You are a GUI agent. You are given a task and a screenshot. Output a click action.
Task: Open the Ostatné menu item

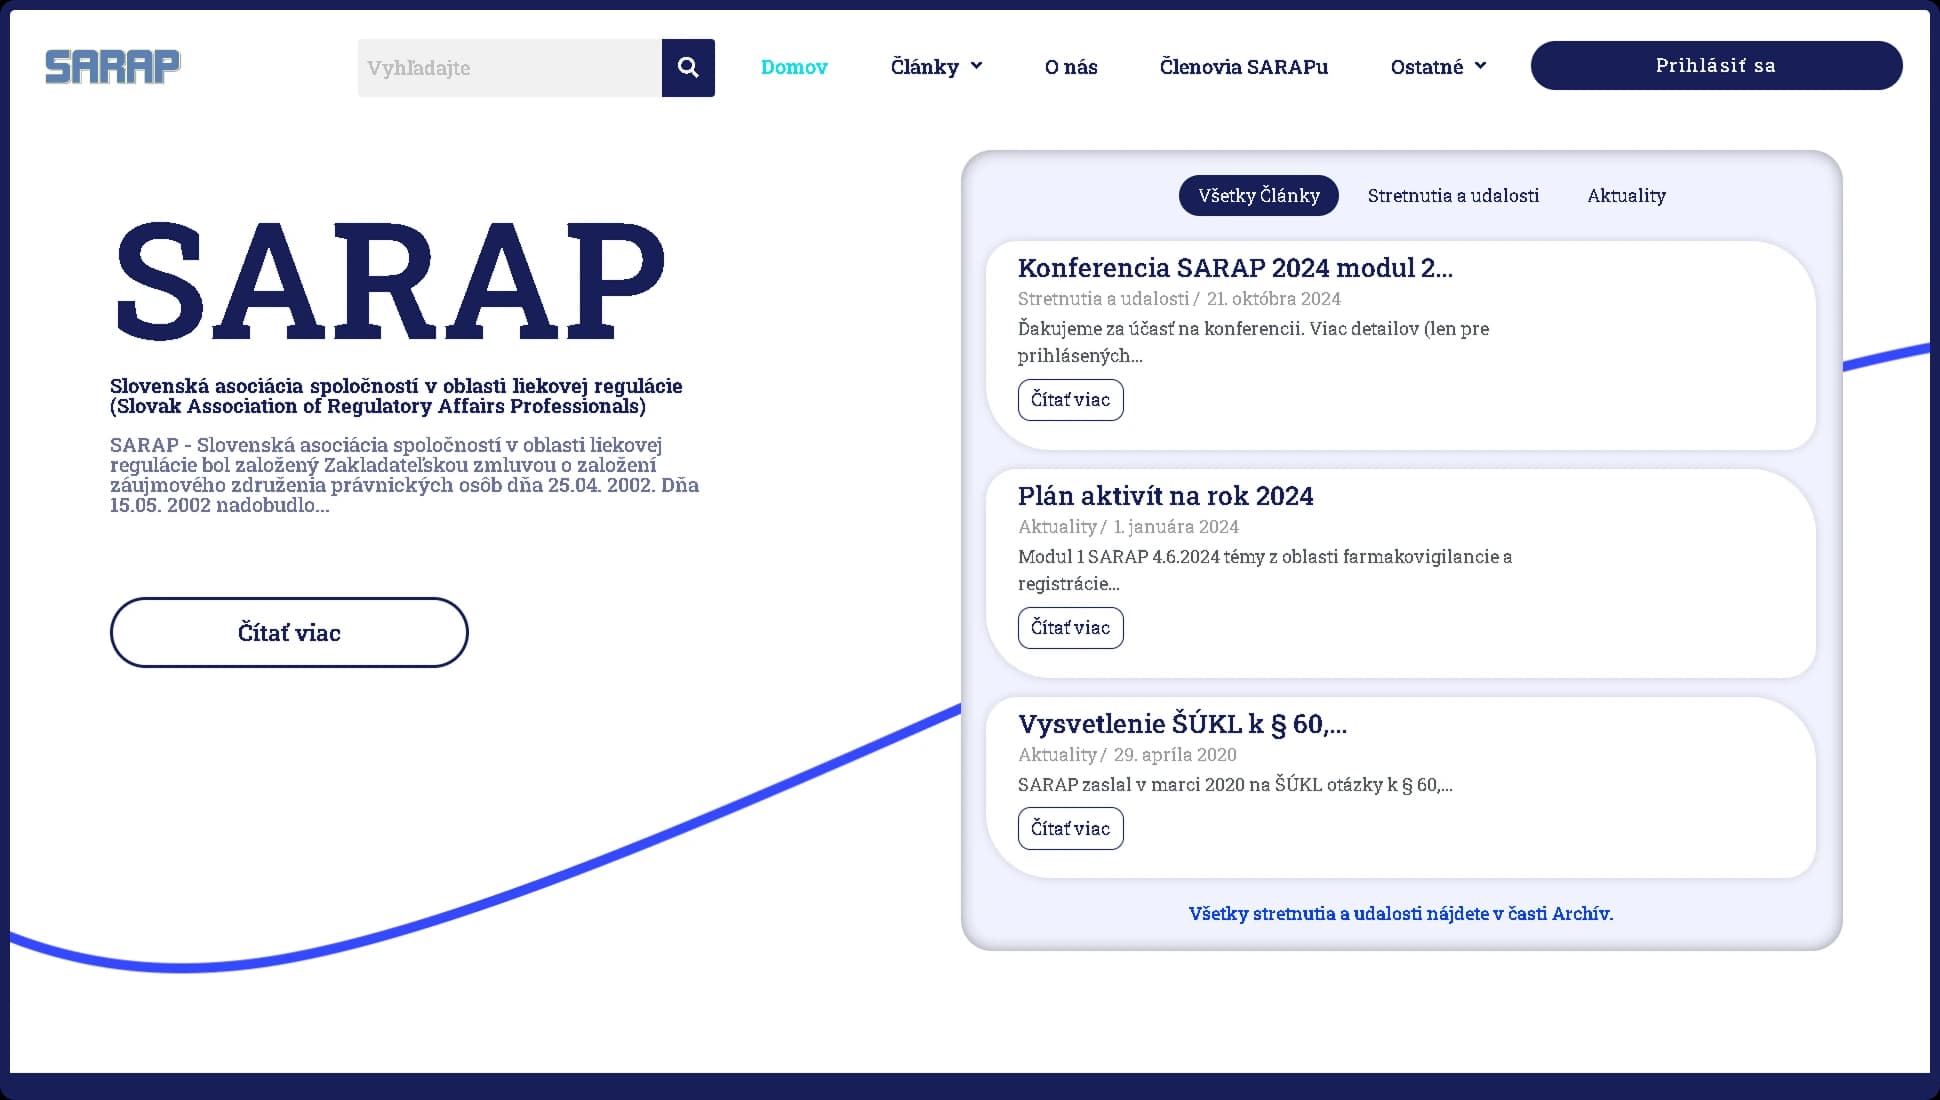[x=1427, y=67]
